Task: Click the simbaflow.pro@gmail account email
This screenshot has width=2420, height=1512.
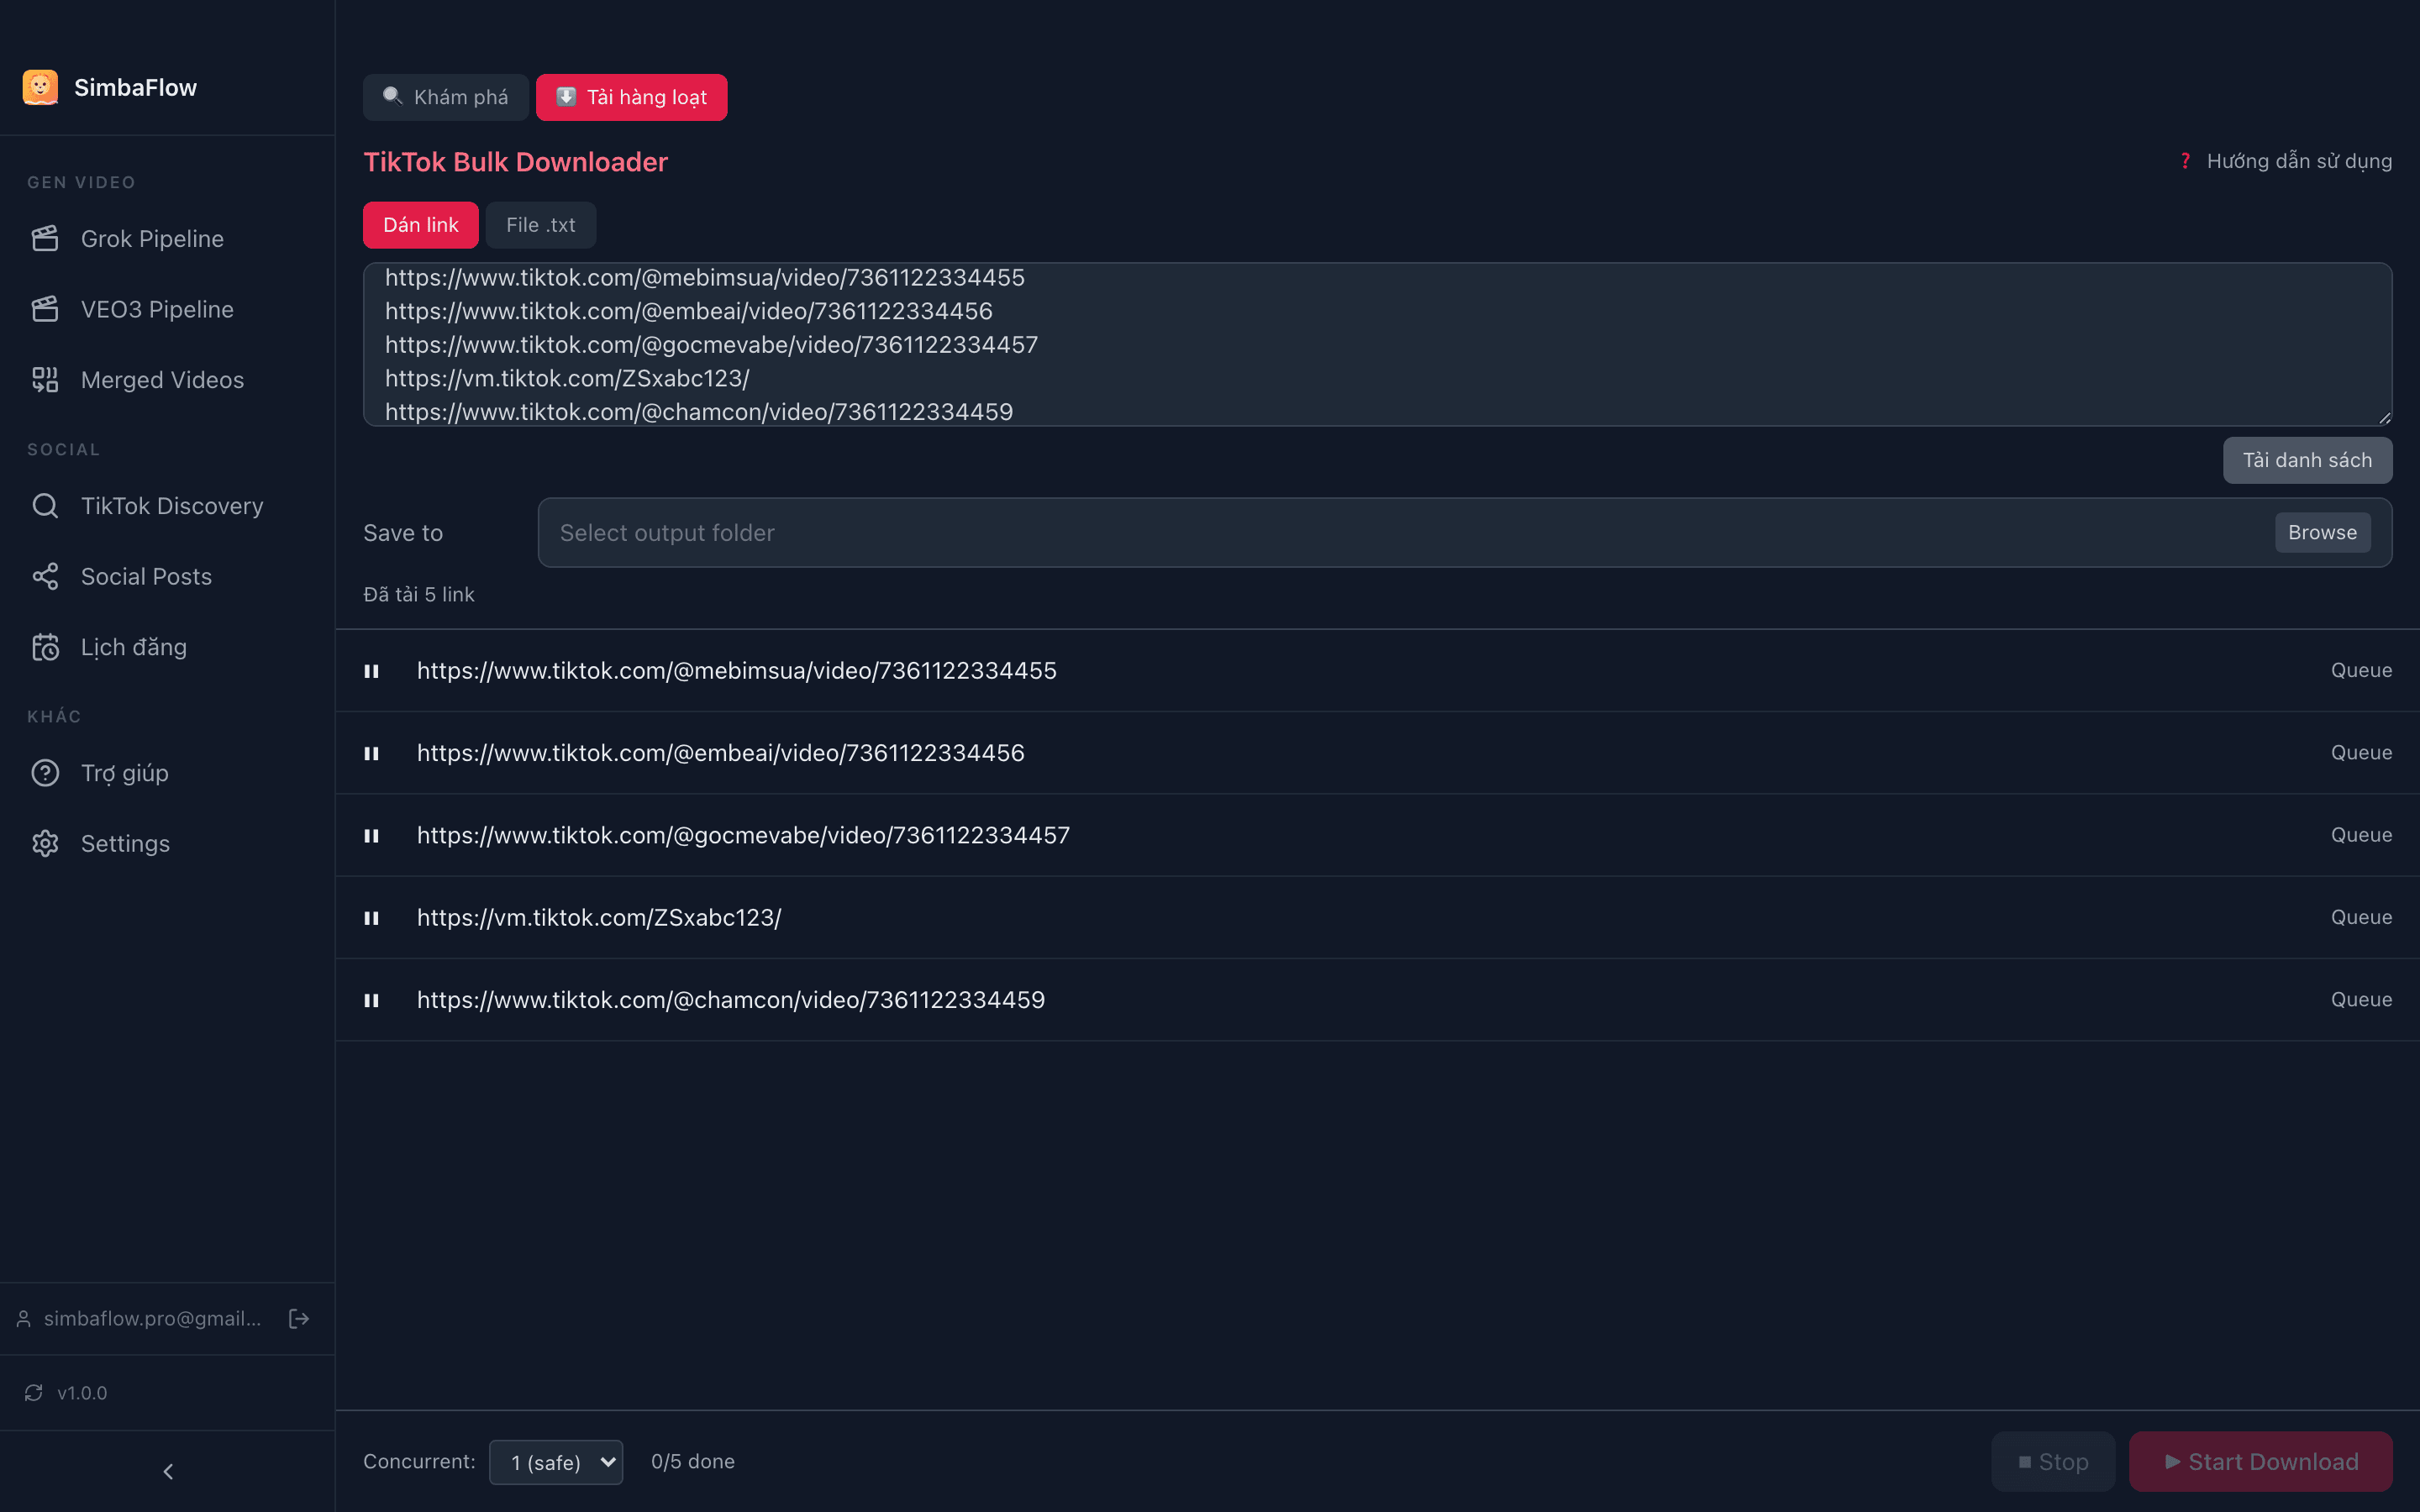Action: 152,1318
